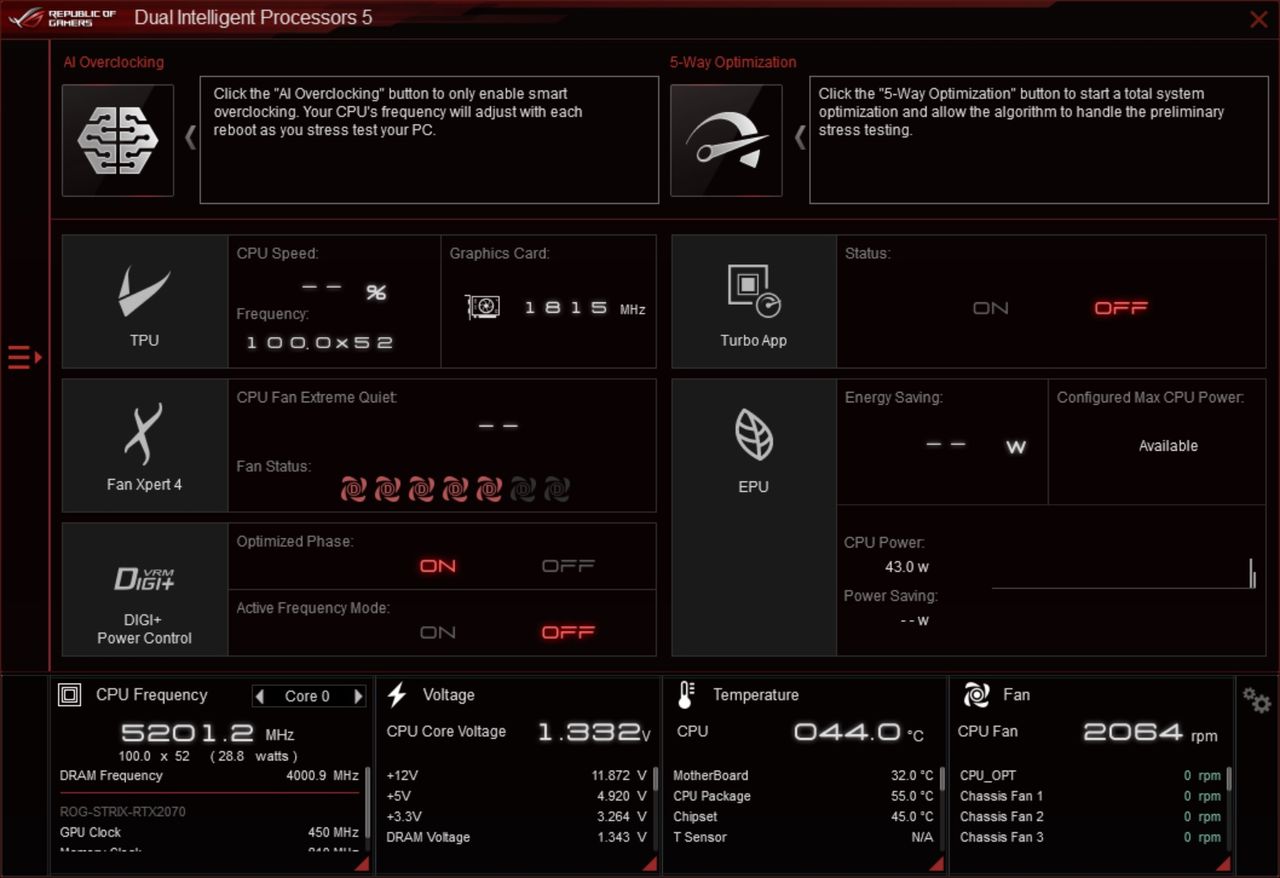1280x878 pixels.
Task: Click Configured Max CPU Power Available
Action: tap(1168, 446)
